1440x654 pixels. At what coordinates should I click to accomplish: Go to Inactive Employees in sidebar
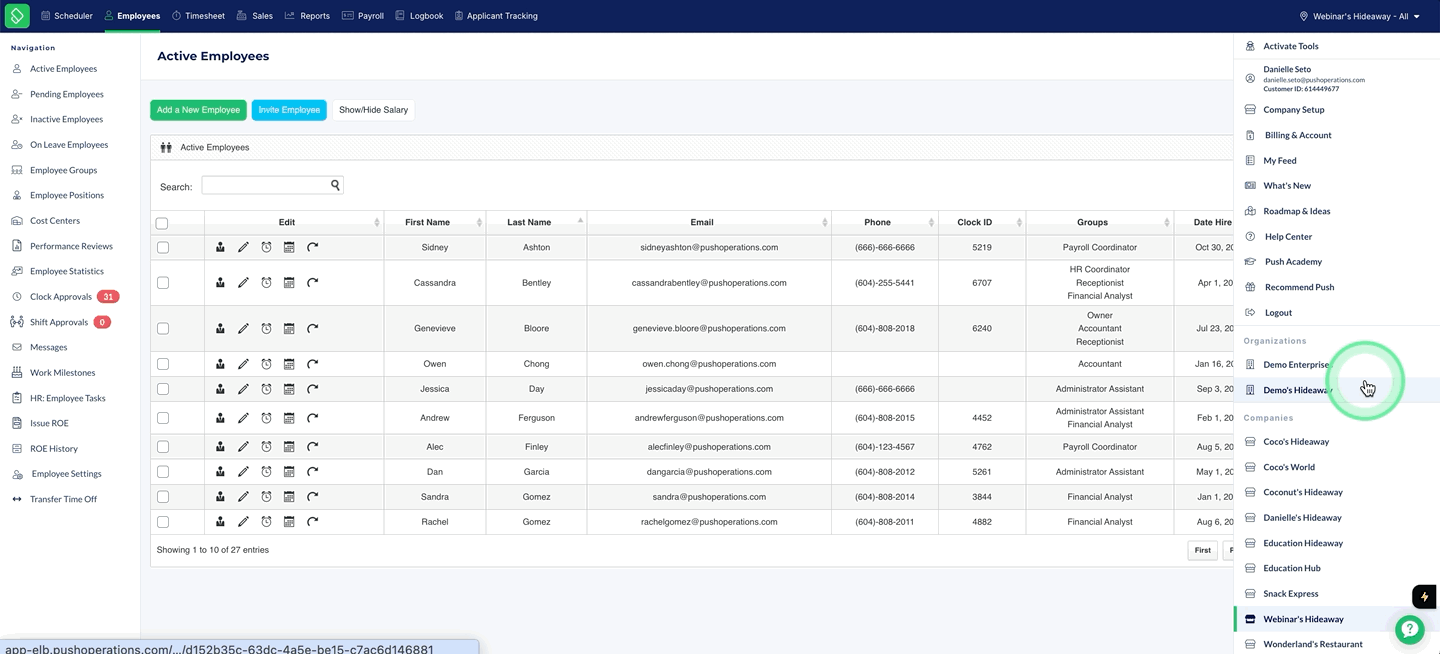66,119
